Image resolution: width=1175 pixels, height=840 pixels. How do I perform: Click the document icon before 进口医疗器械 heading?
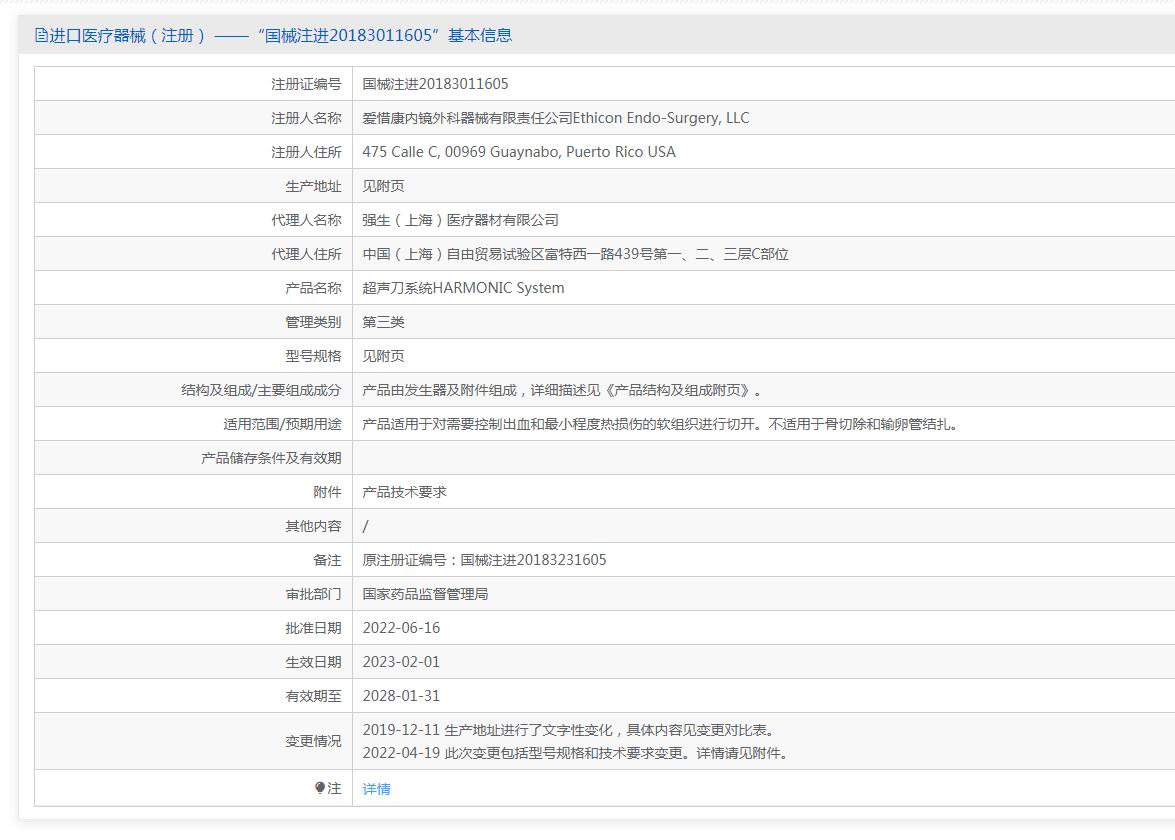(41, 35)
